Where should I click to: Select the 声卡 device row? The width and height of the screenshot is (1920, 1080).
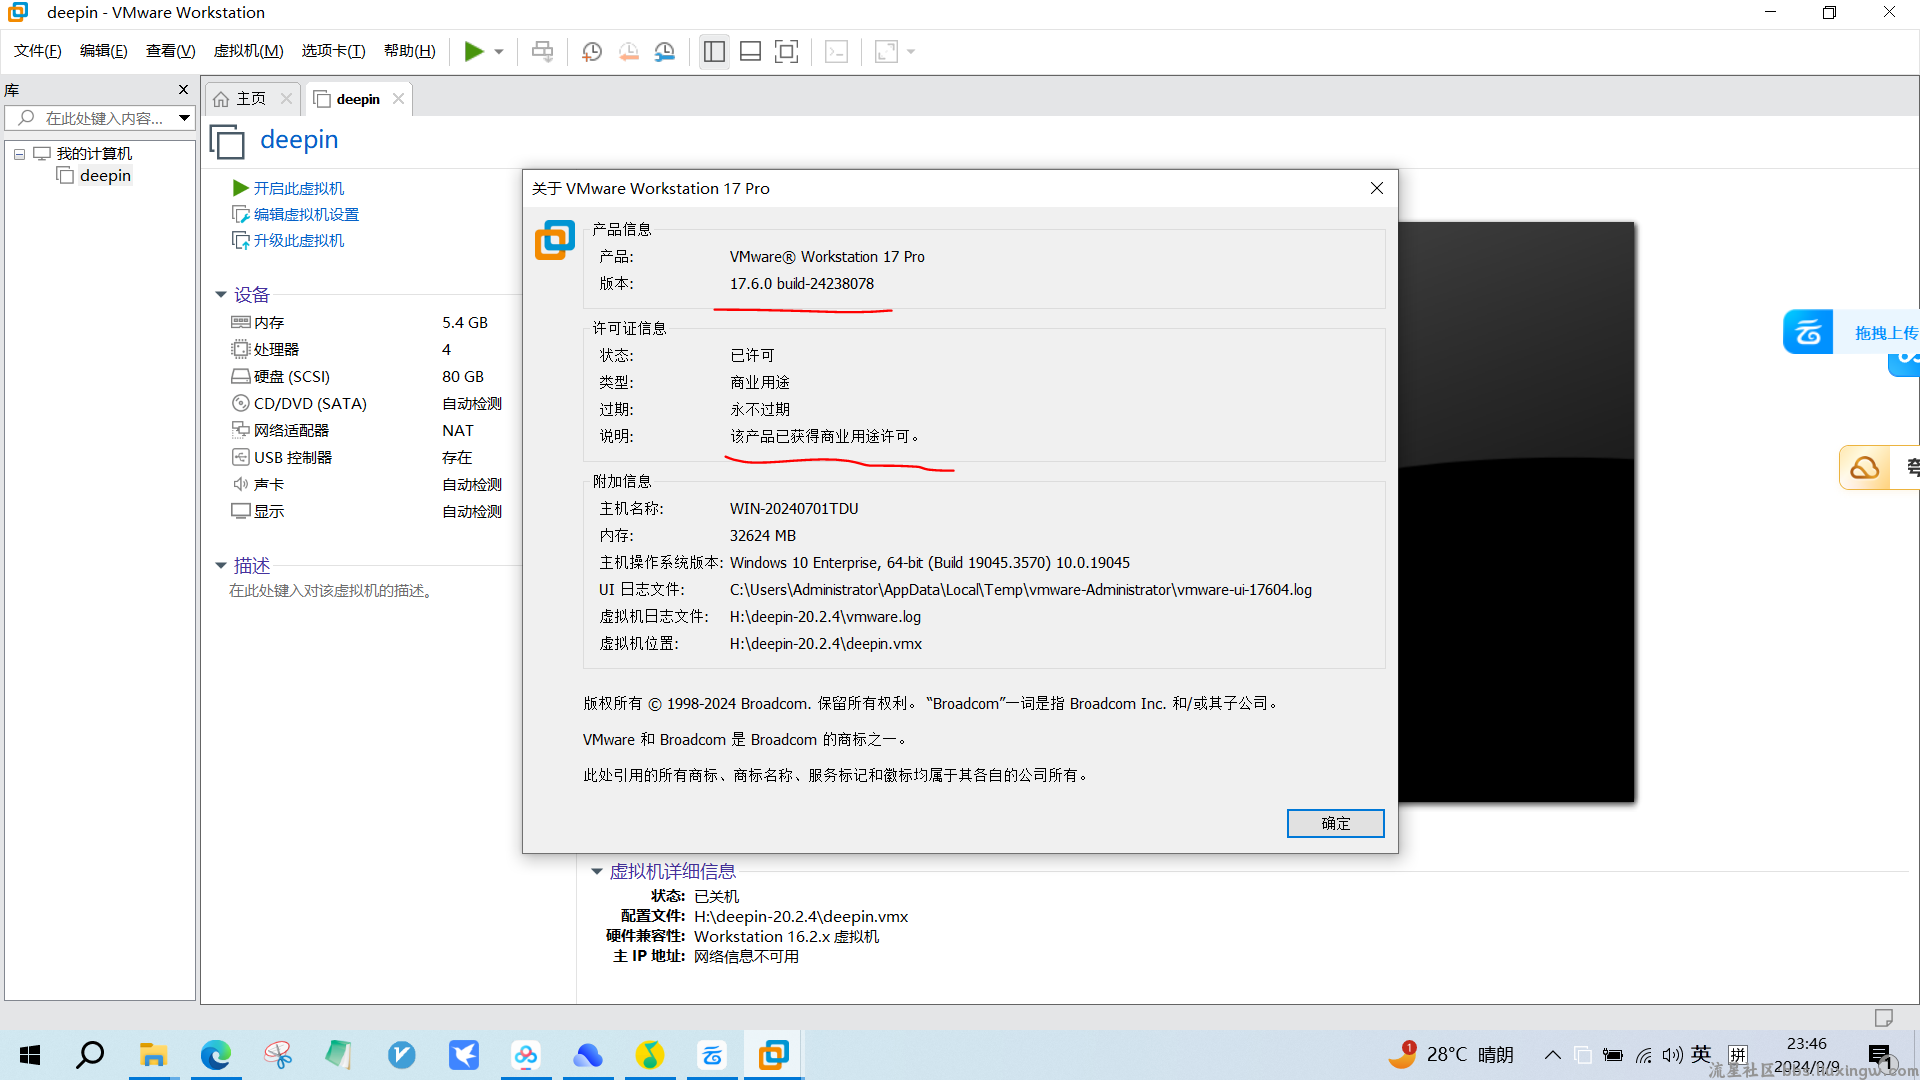point(367,484)
